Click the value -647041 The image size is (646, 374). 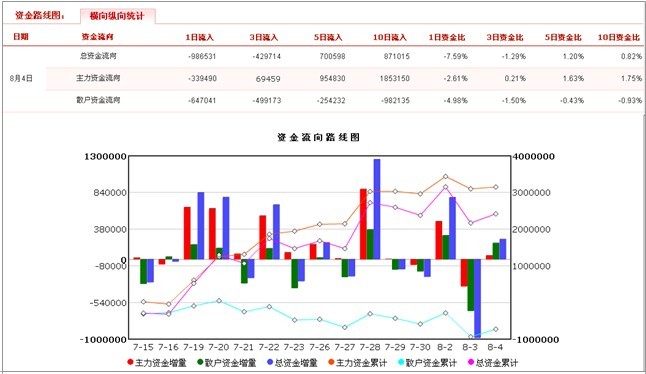(202, 101)
